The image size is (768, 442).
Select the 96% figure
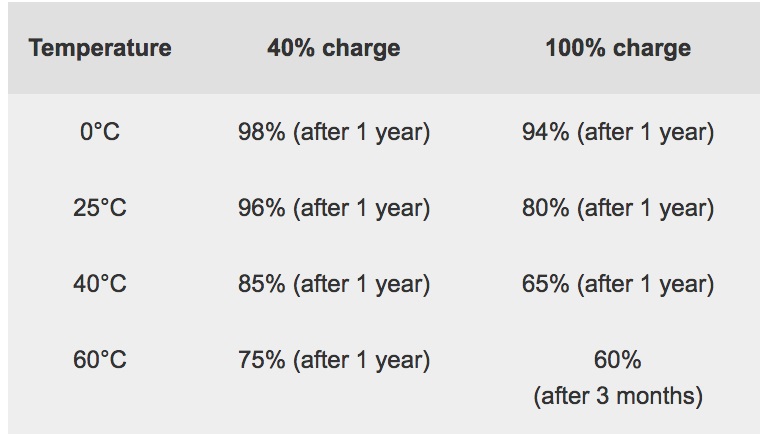pyautogui.click(x=261, y=208)
